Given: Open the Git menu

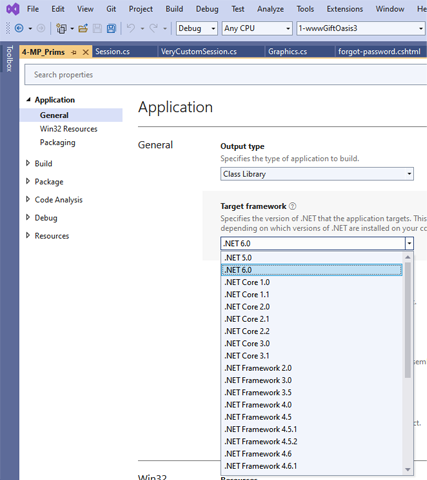Looking at the screenshot, I should tap(111, 9).
